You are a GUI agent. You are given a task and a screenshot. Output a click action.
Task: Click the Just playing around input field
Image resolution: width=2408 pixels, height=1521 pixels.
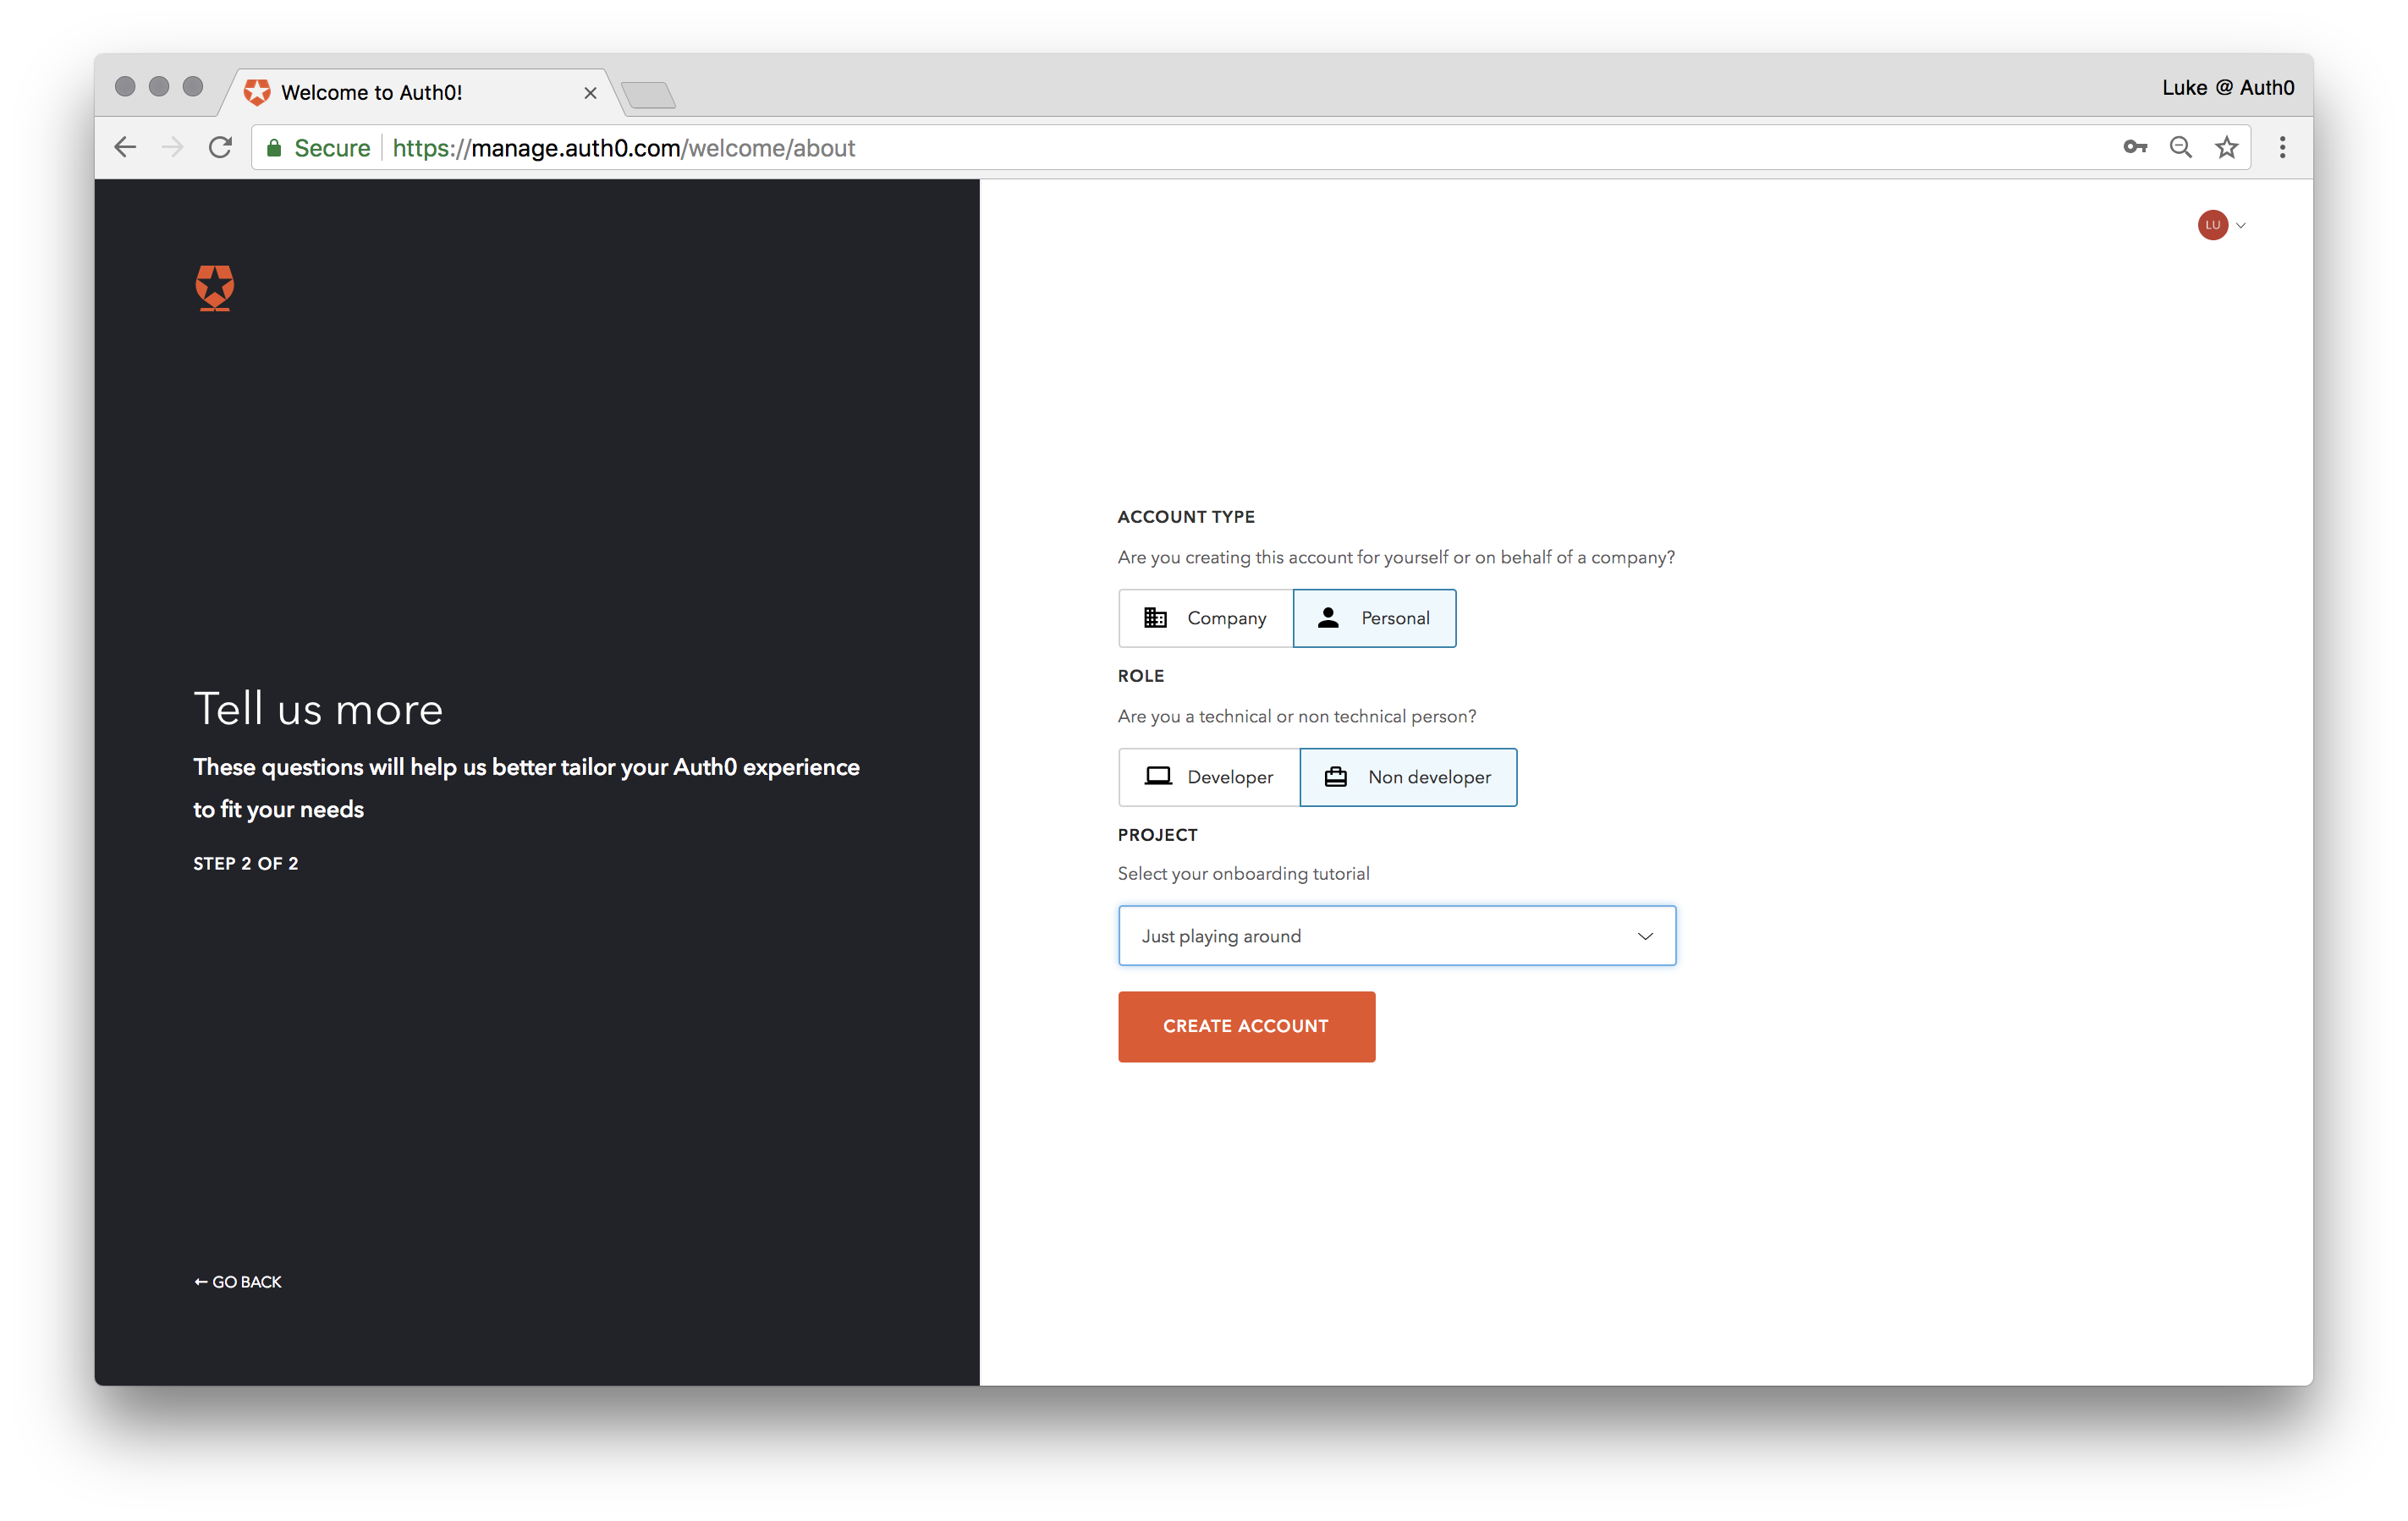(1397, 934)
